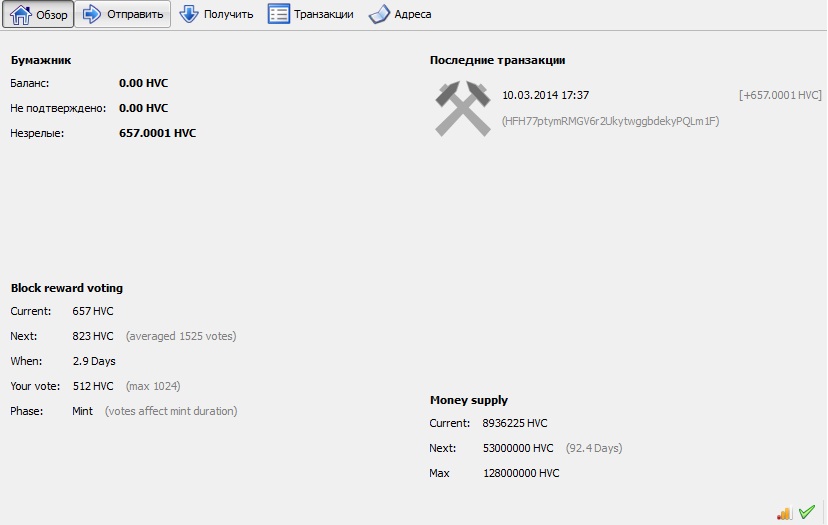The height and width of the screenshot is (525, 828).
Task: Click the download arrow Получить icon
Action: click(x=189, y=14)
